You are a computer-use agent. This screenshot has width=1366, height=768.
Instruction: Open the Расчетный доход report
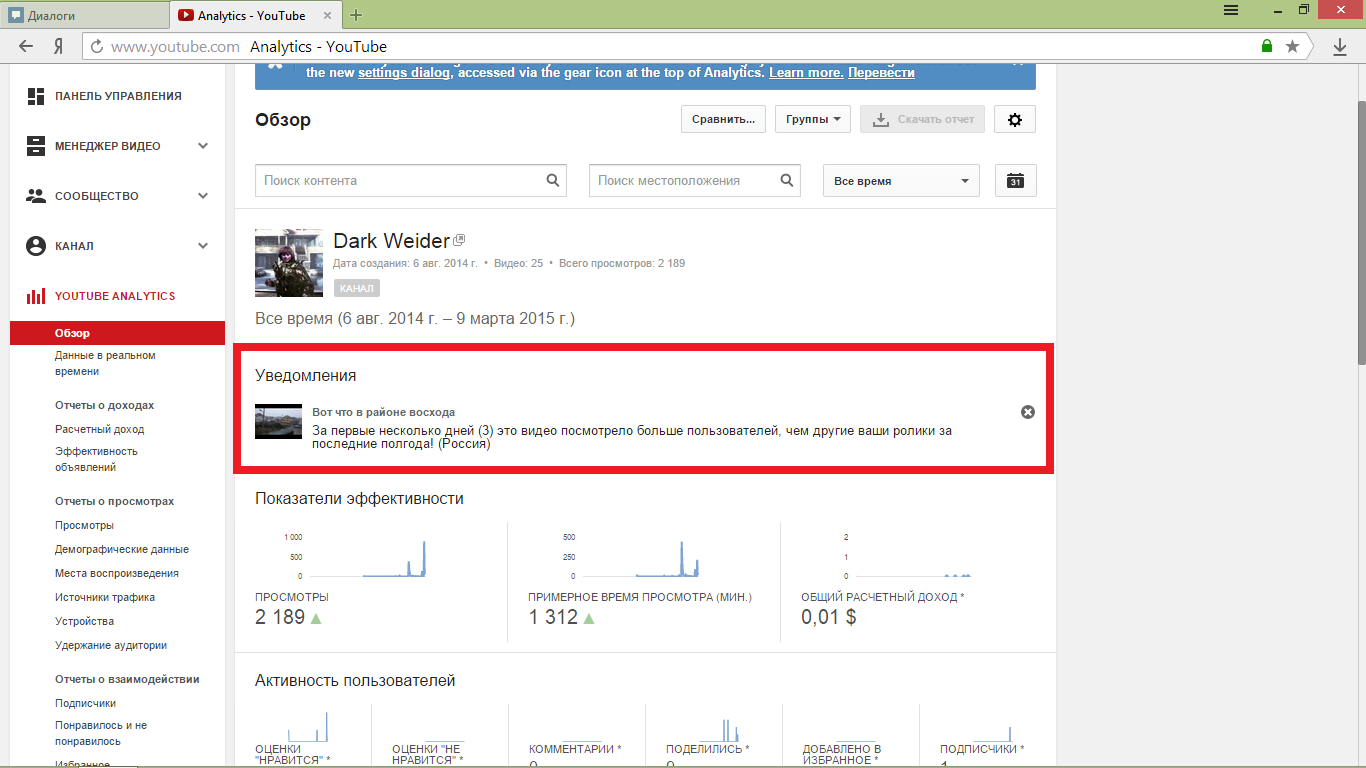(100, 429)
